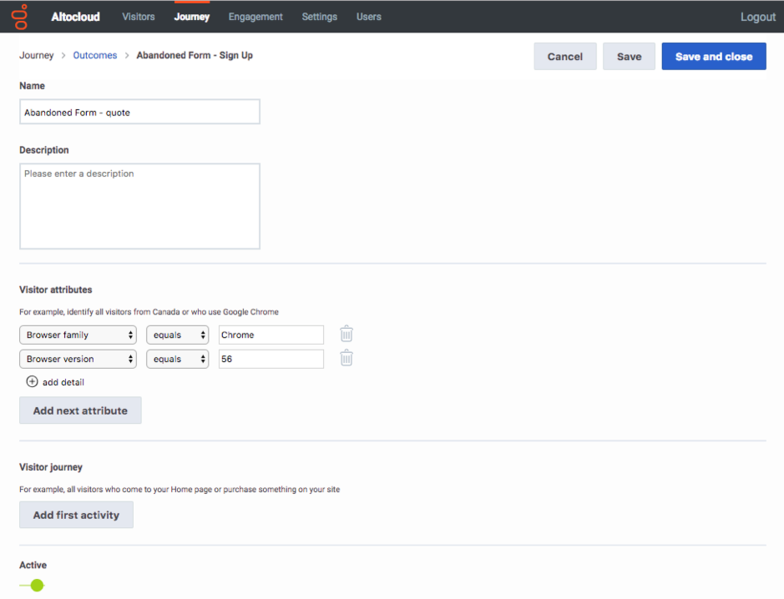Viewport: 784px width, 599px height.
Task: Click the Save and close button
Action: (714, 56)
